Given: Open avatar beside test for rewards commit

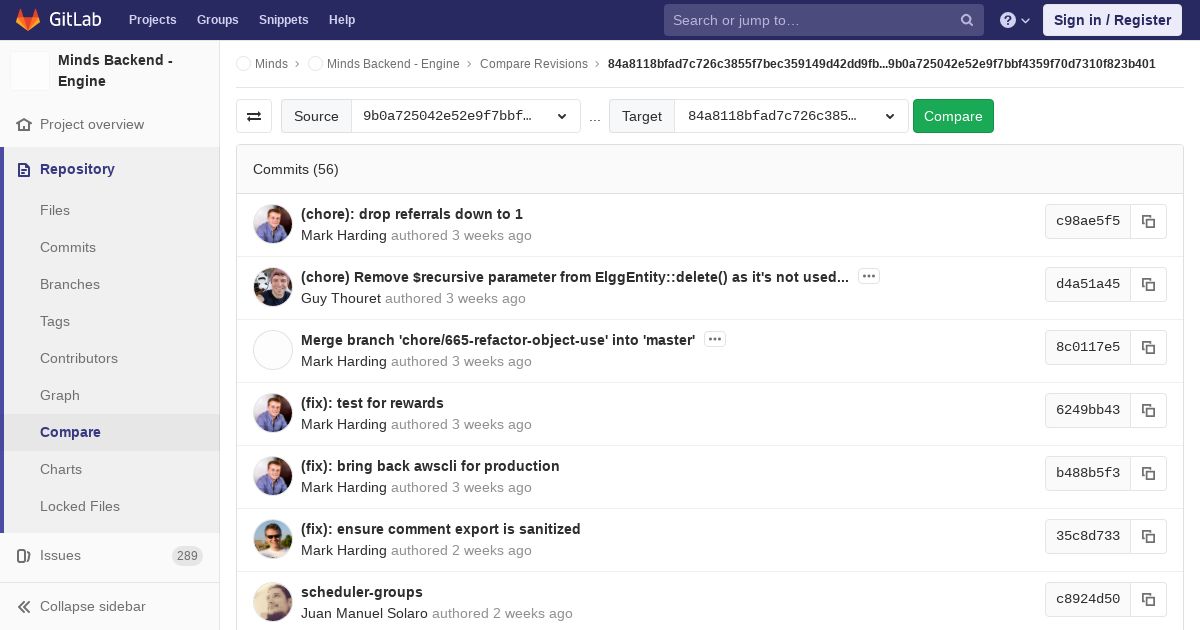Looking at the screenshot, I should coord(273,413).
